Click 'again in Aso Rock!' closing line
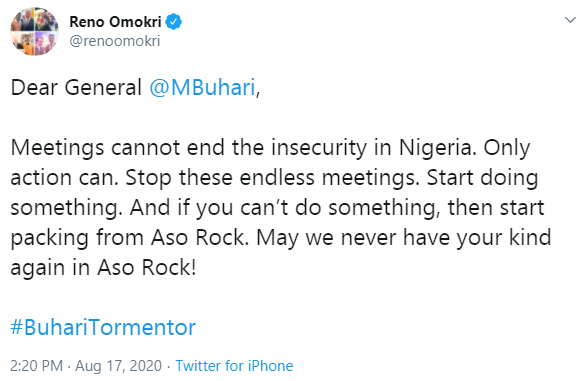Image resolution: width=579 pixels, height=381 pixels. 103,267
